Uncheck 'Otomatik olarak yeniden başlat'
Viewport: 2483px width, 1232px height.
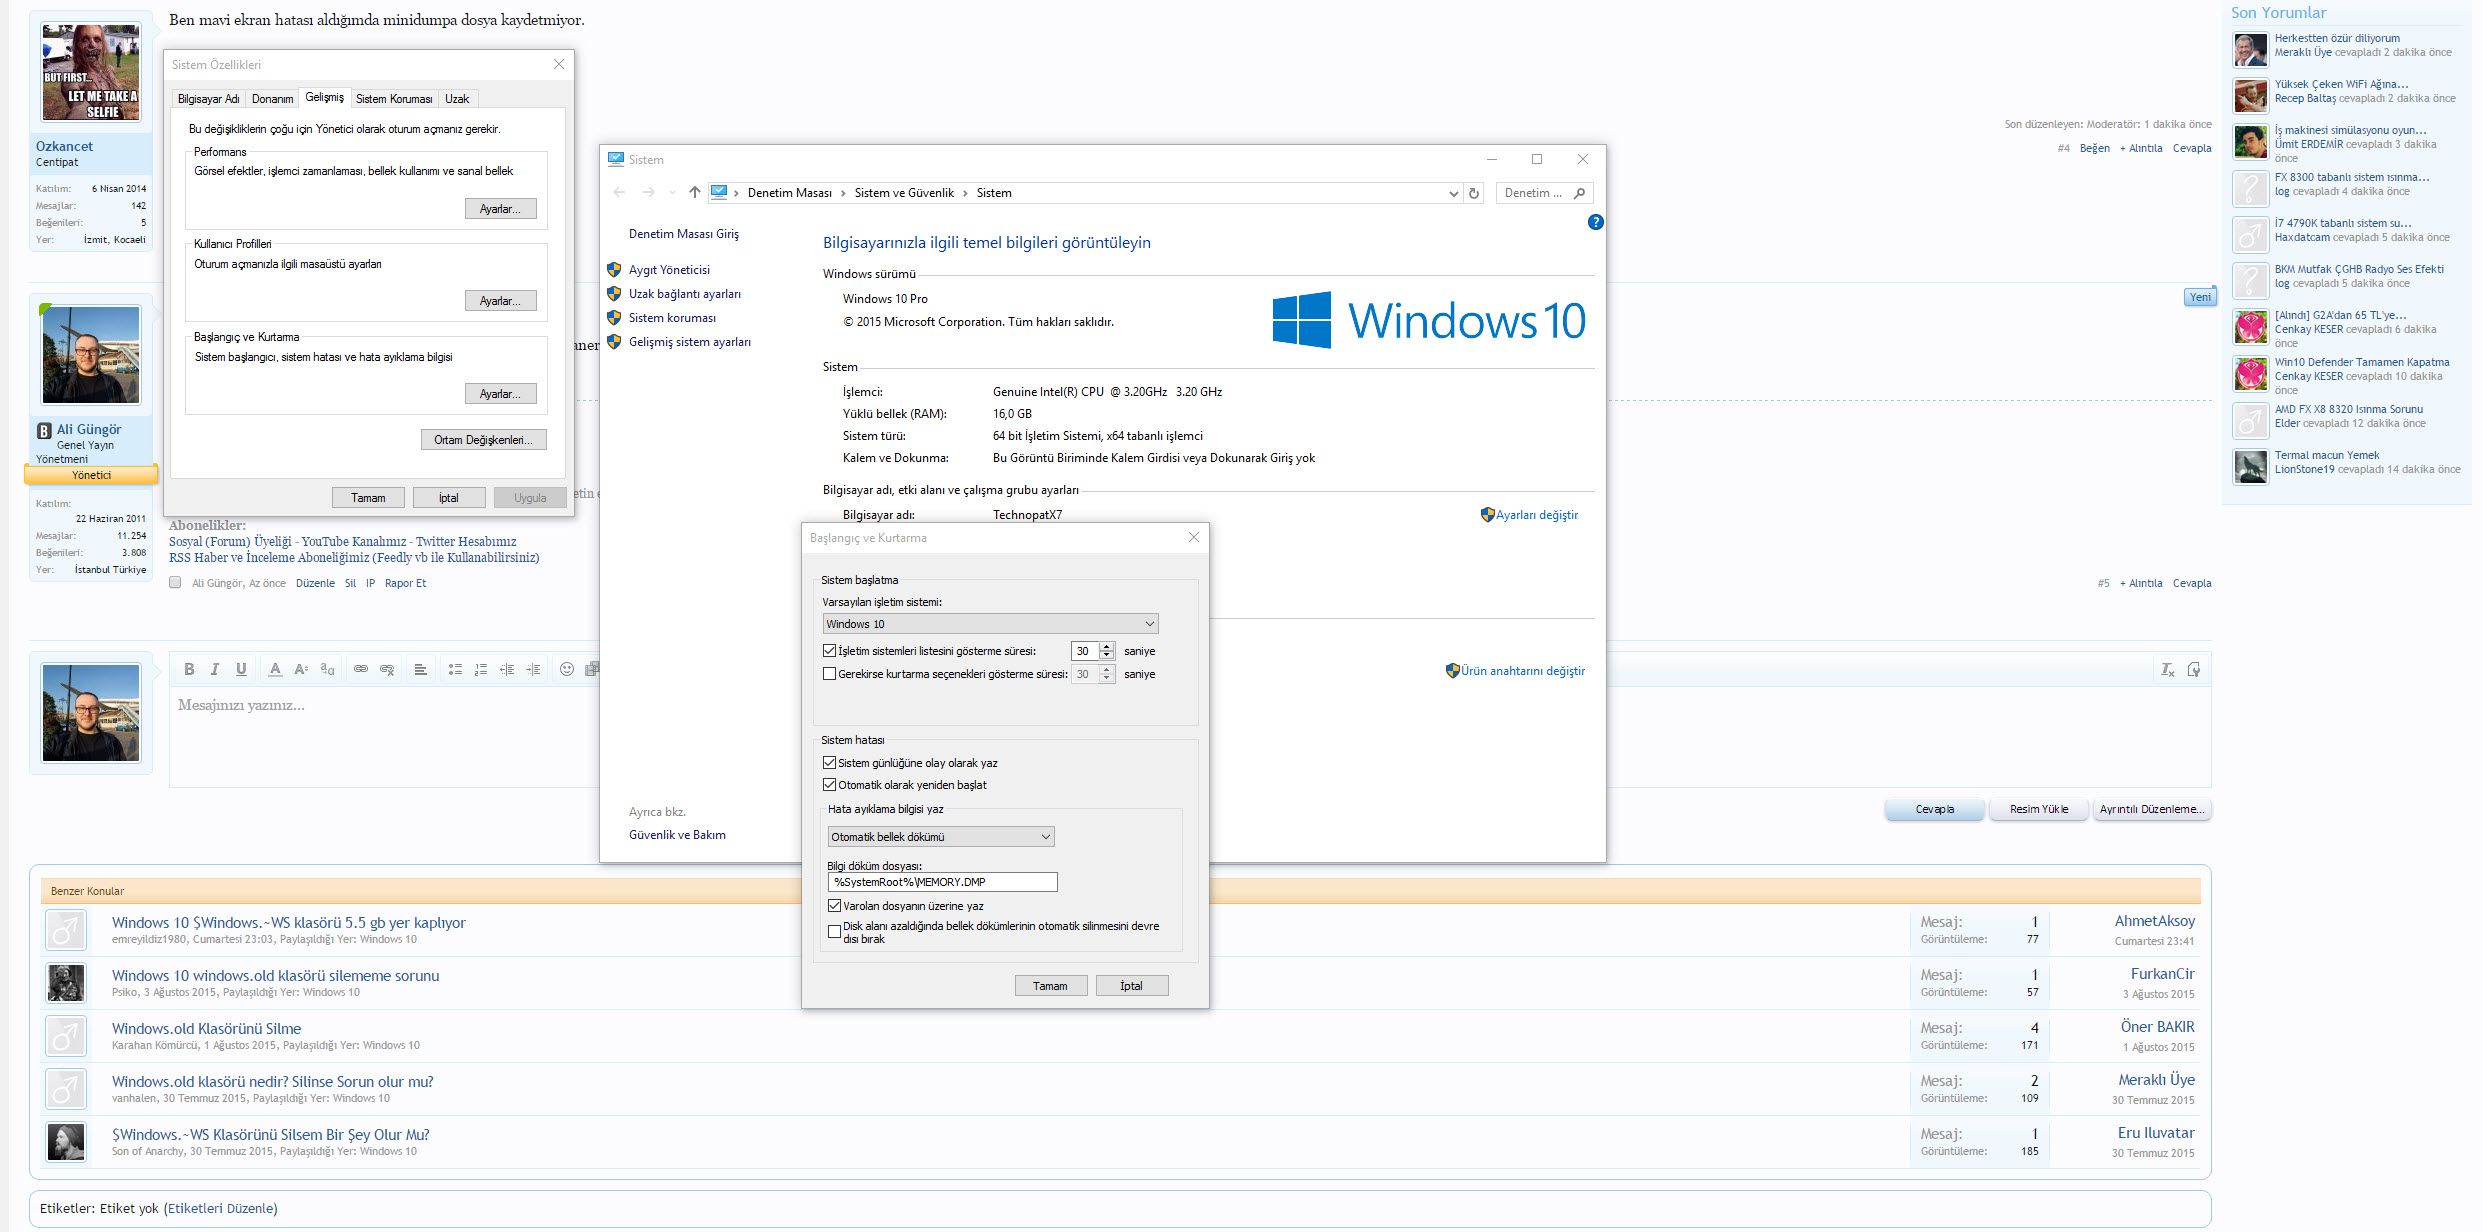pos(829,785)
